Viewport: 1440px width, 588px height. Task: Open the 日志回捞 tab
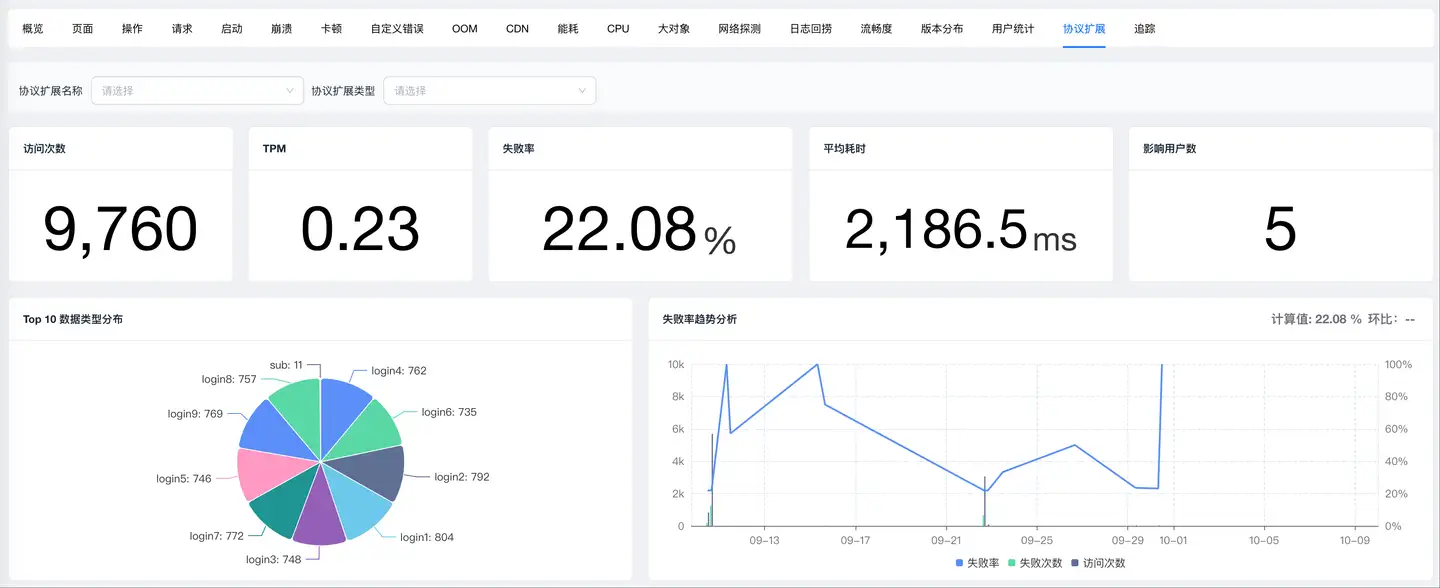click(810, 29)
